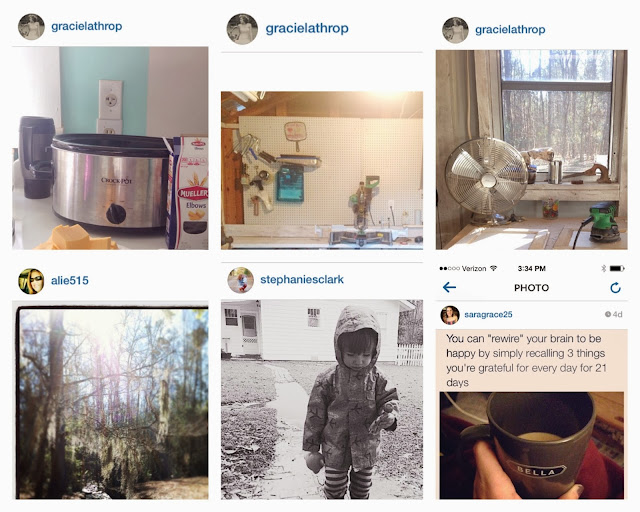
Task: Open gracielathrop avatar above pegboard workshop photo
Action: point(242,29)
